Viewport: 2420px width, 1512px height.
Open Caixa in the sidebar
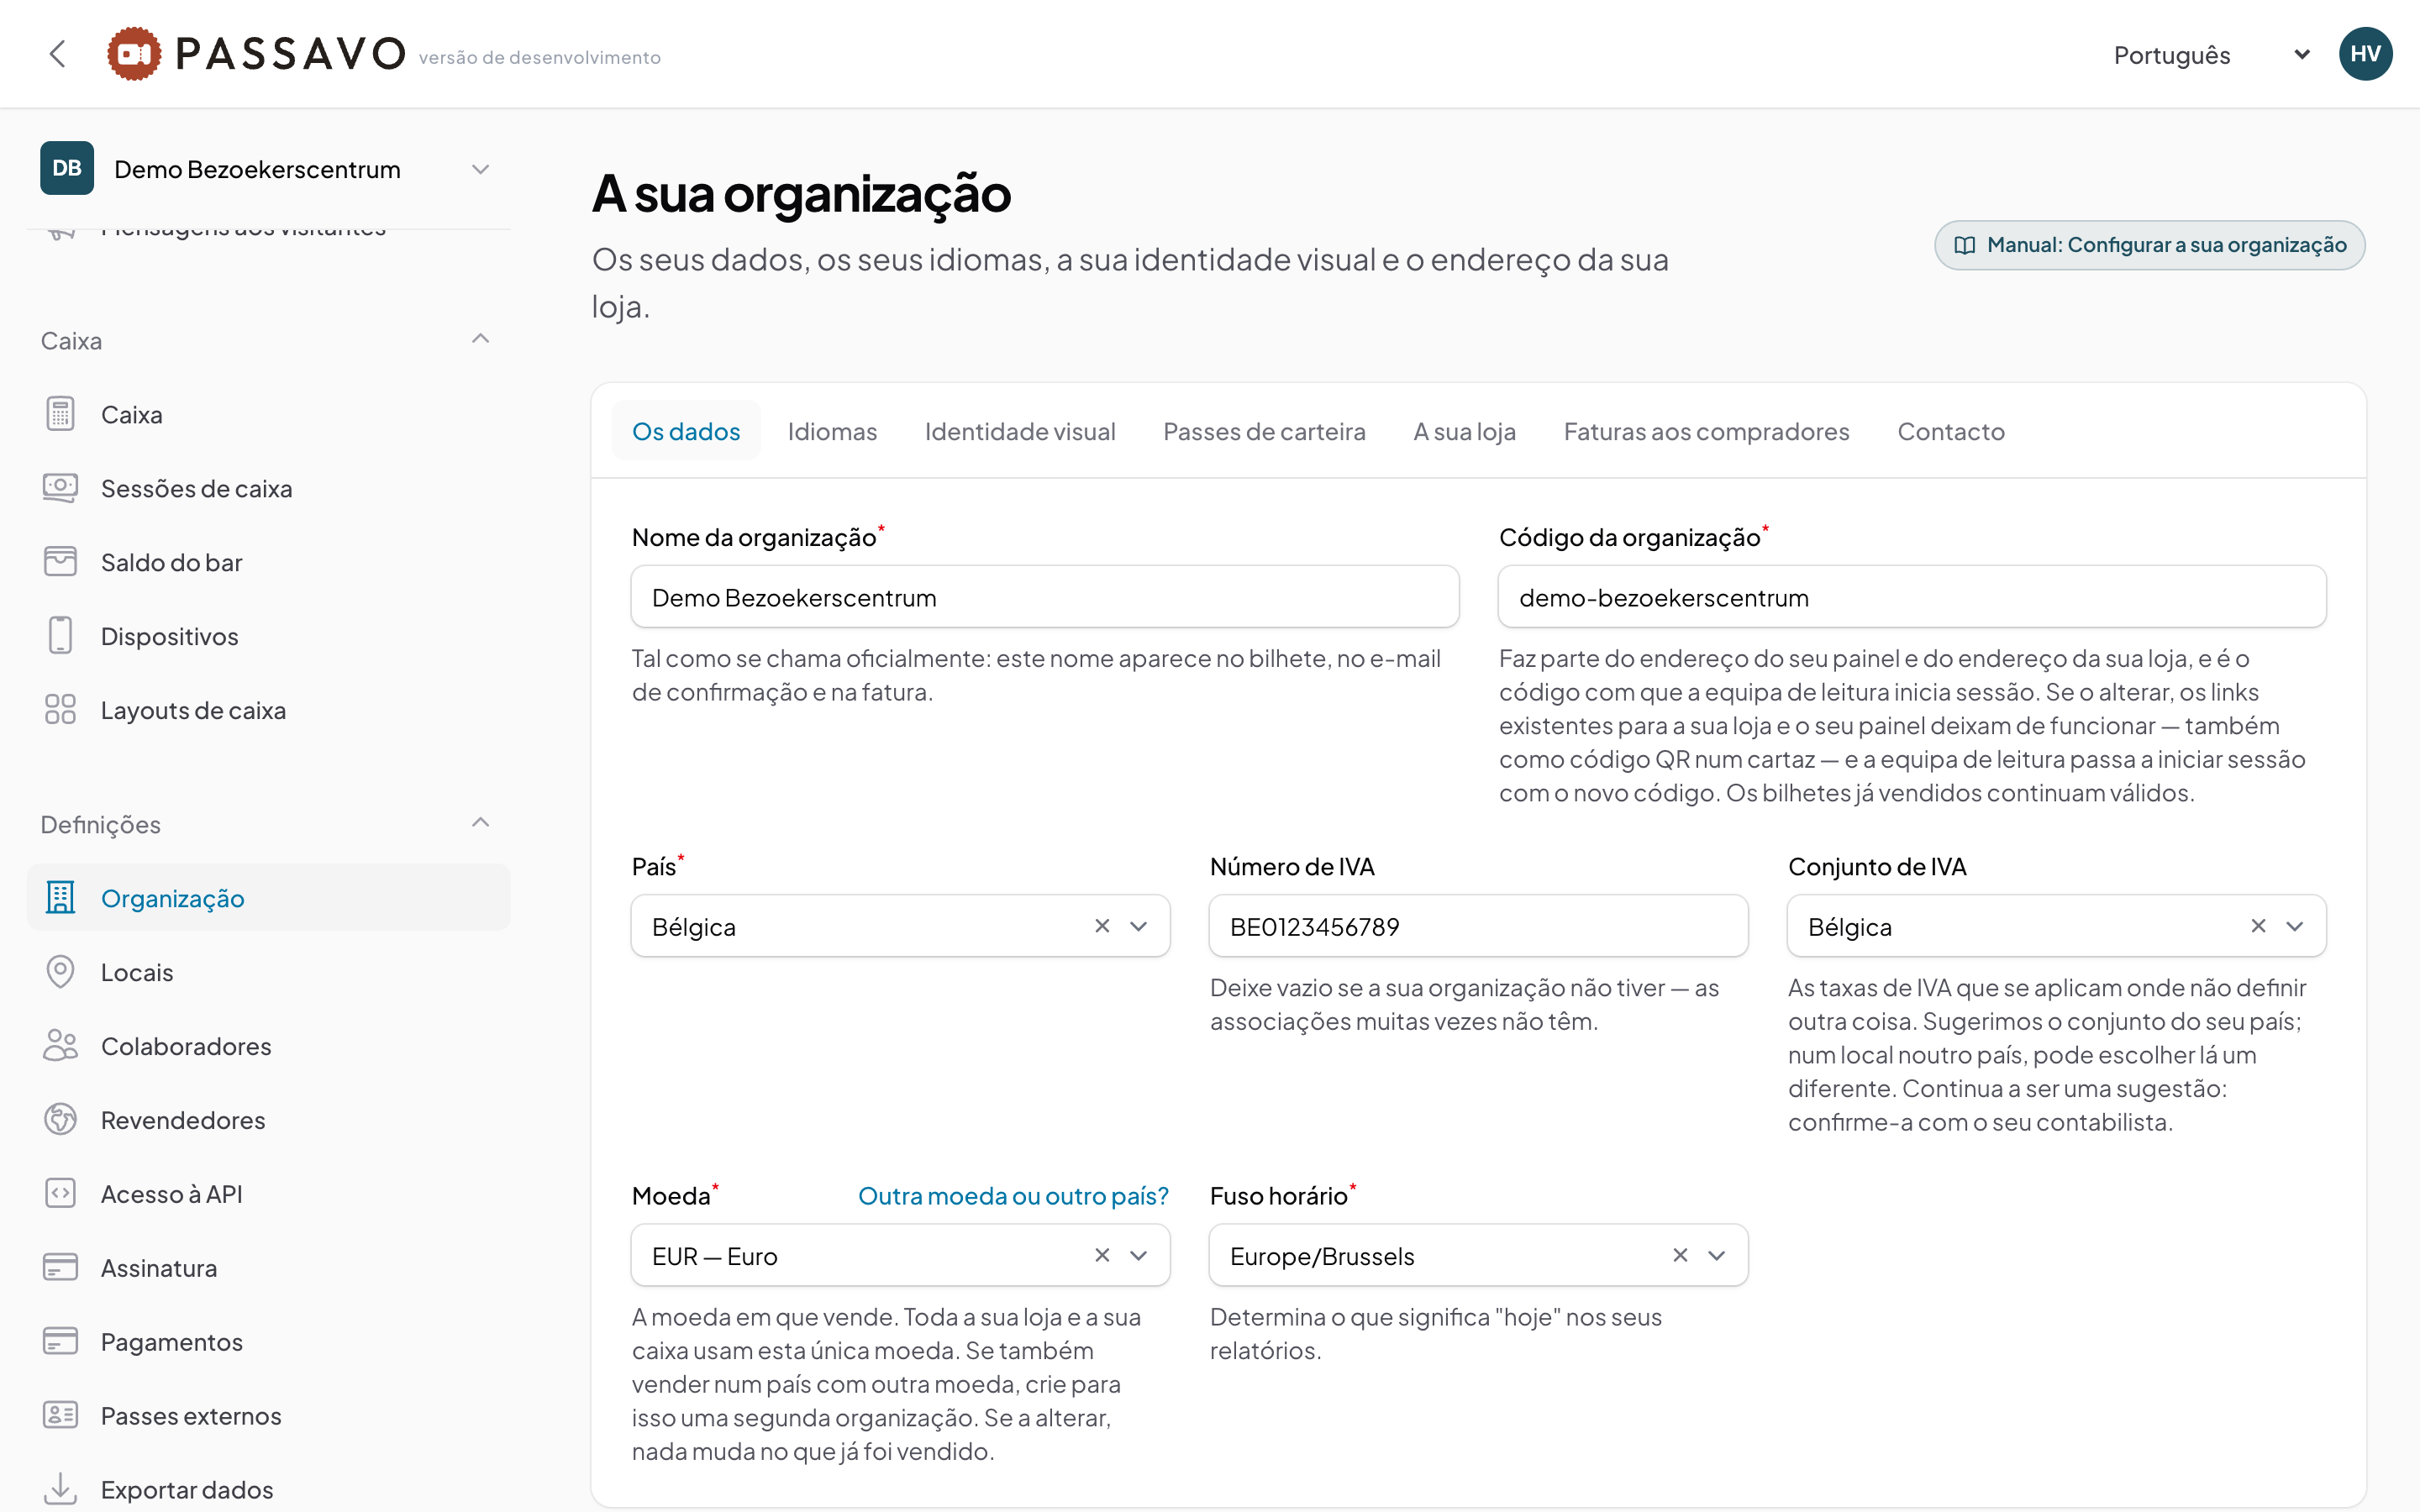268,414
